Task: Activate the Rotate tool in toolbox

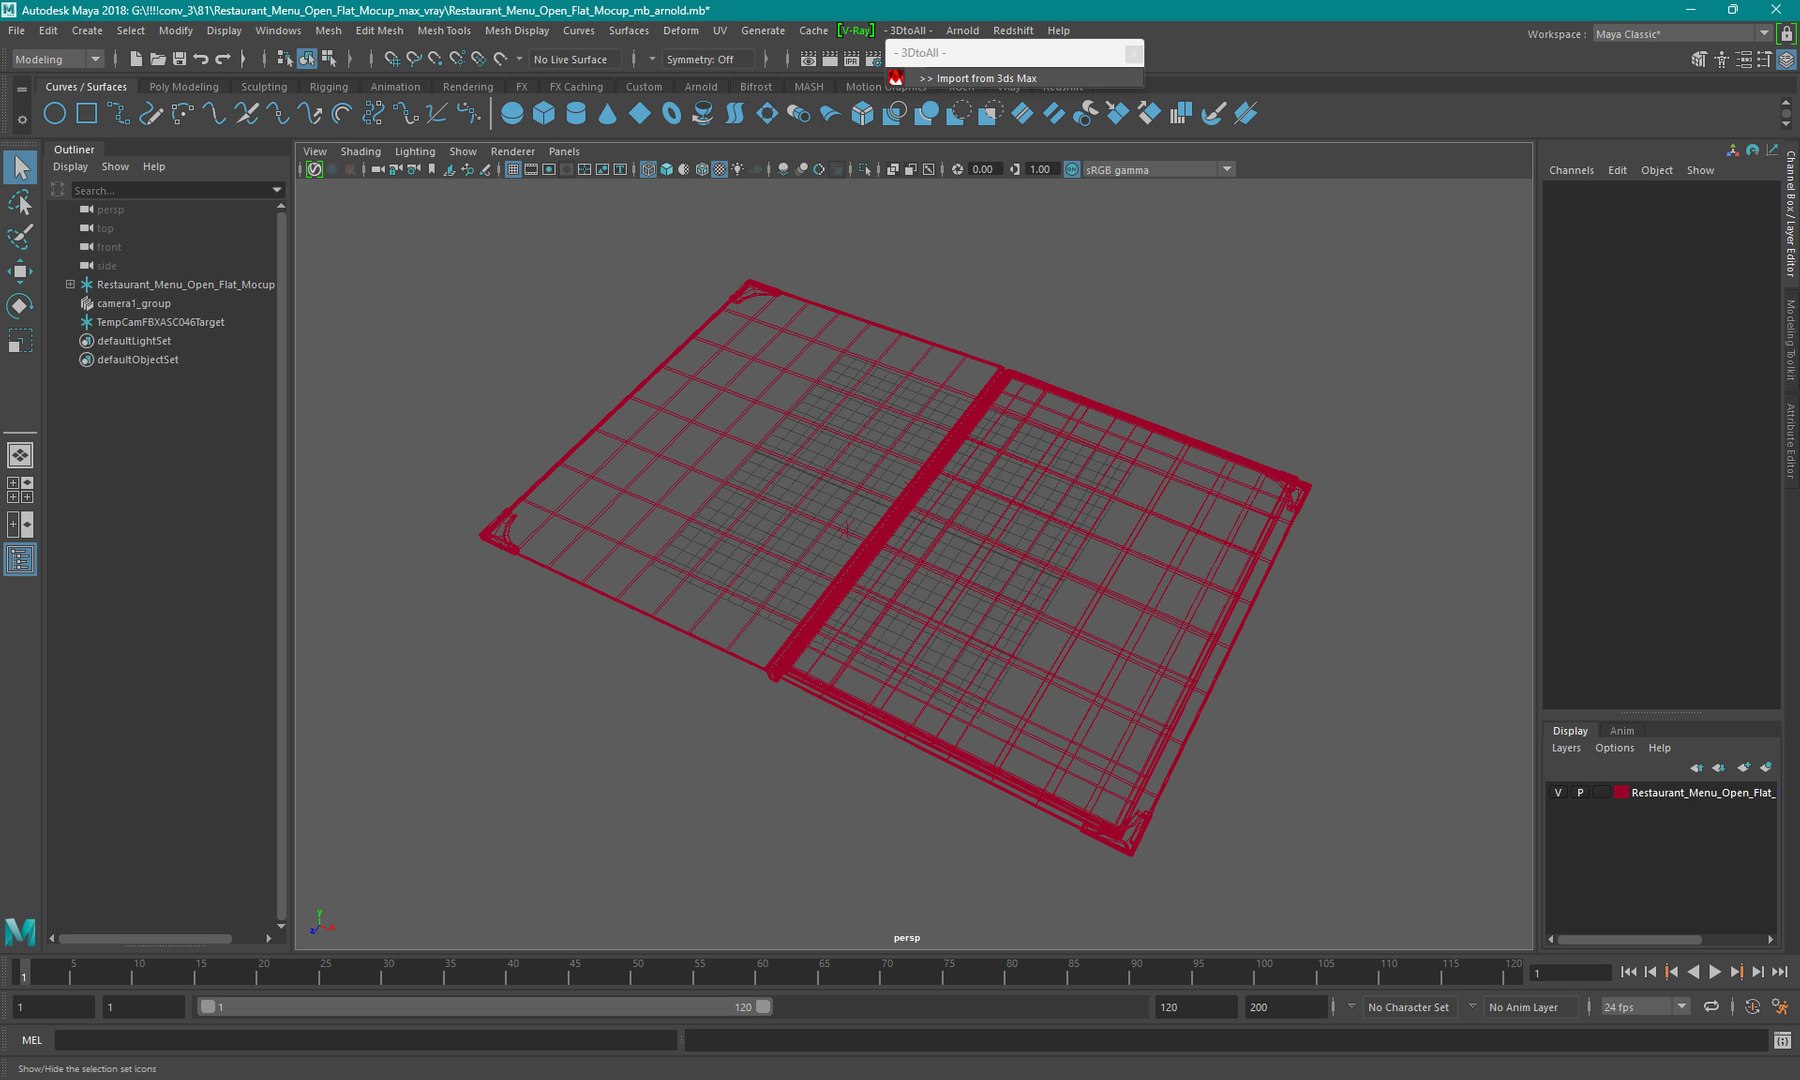Action: [20, 305]
